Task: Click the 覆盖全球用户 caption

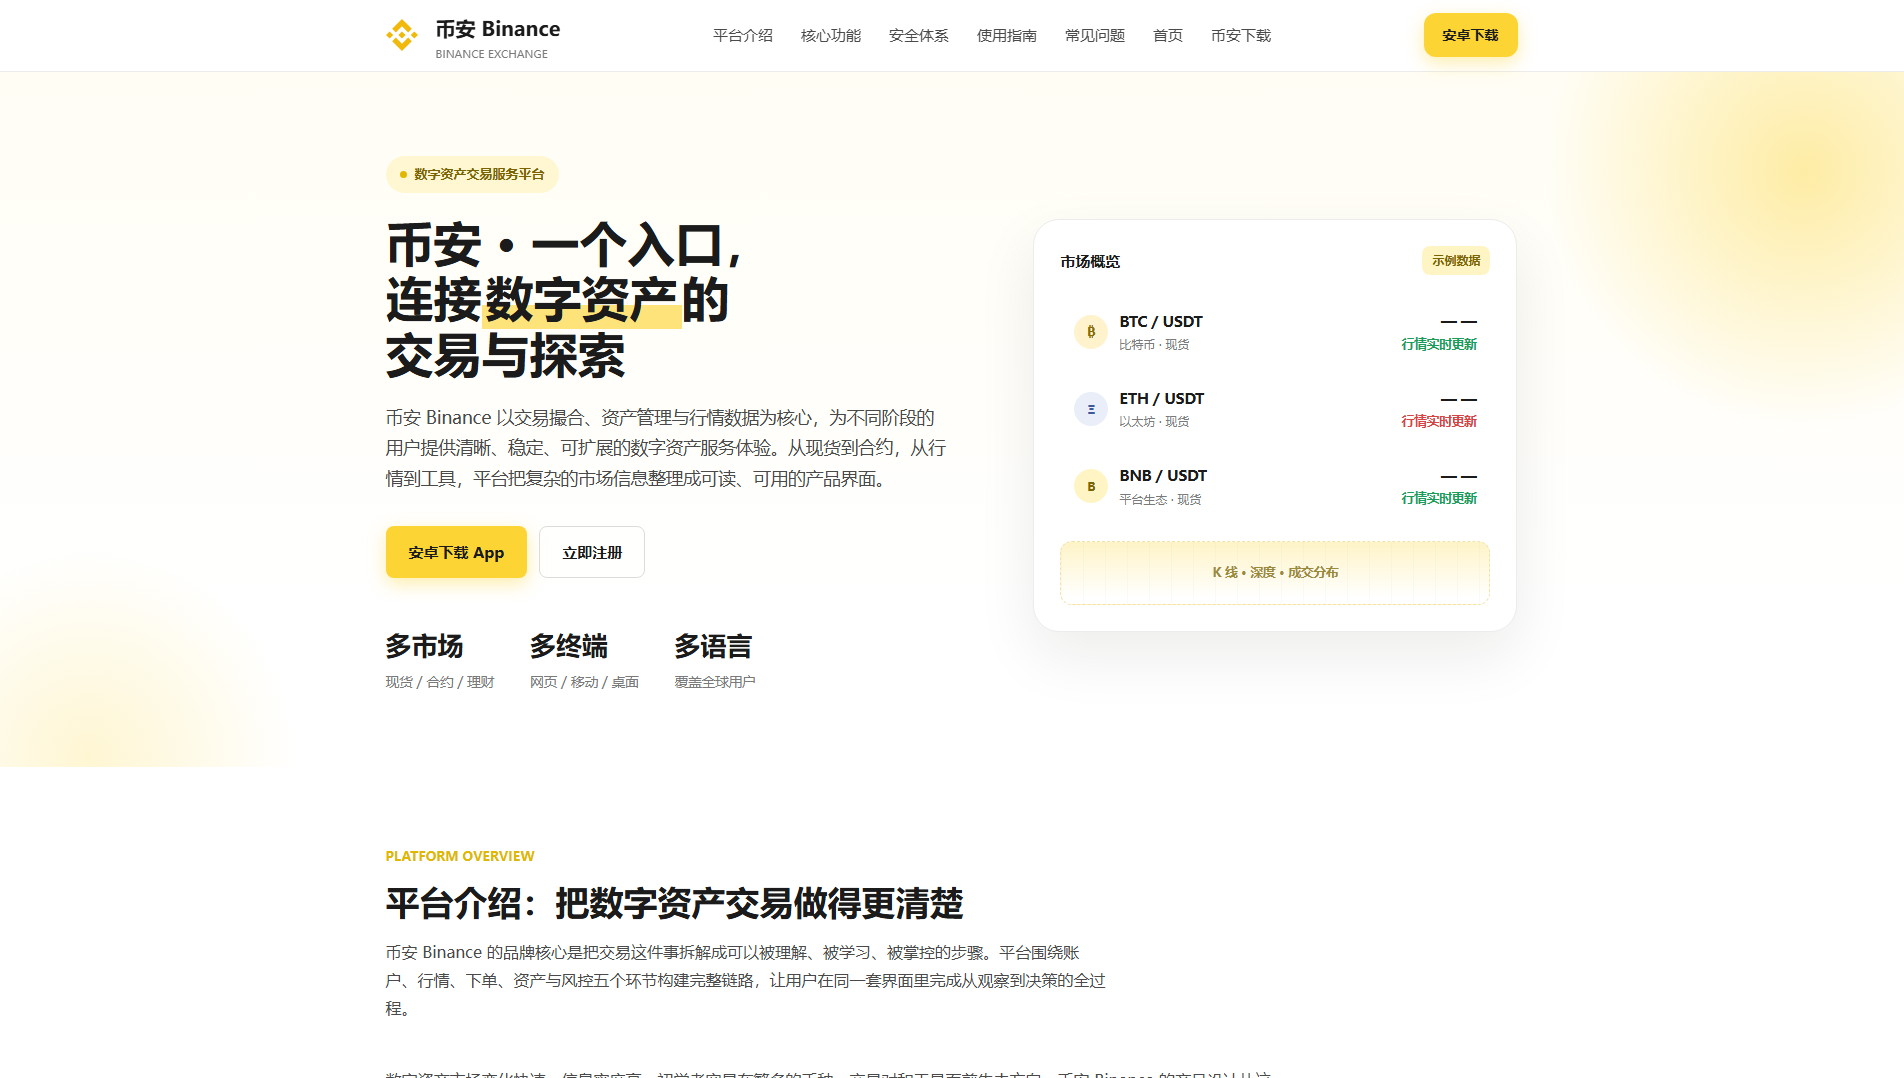Action: tap(715, 682)
